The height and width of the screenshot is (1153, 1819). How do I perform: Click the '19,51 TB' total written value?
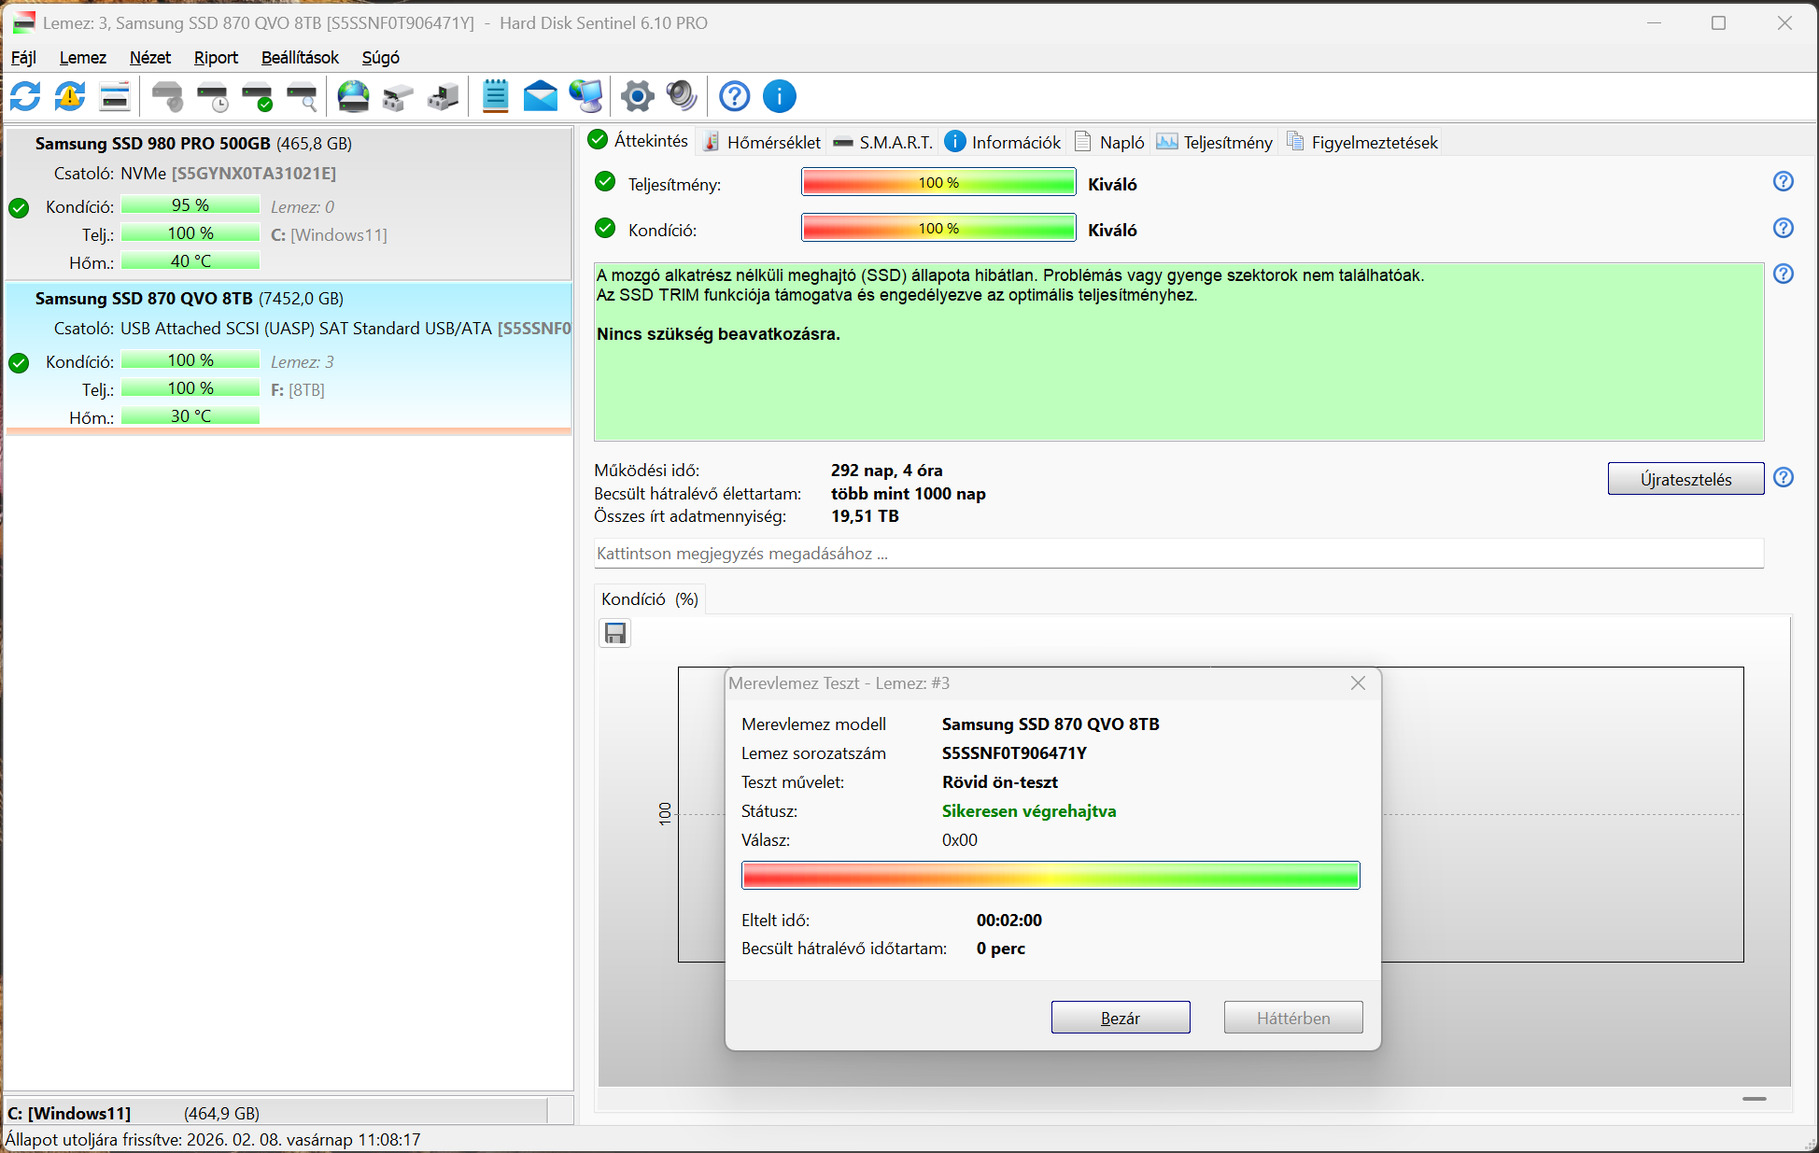tap(865, 516)
